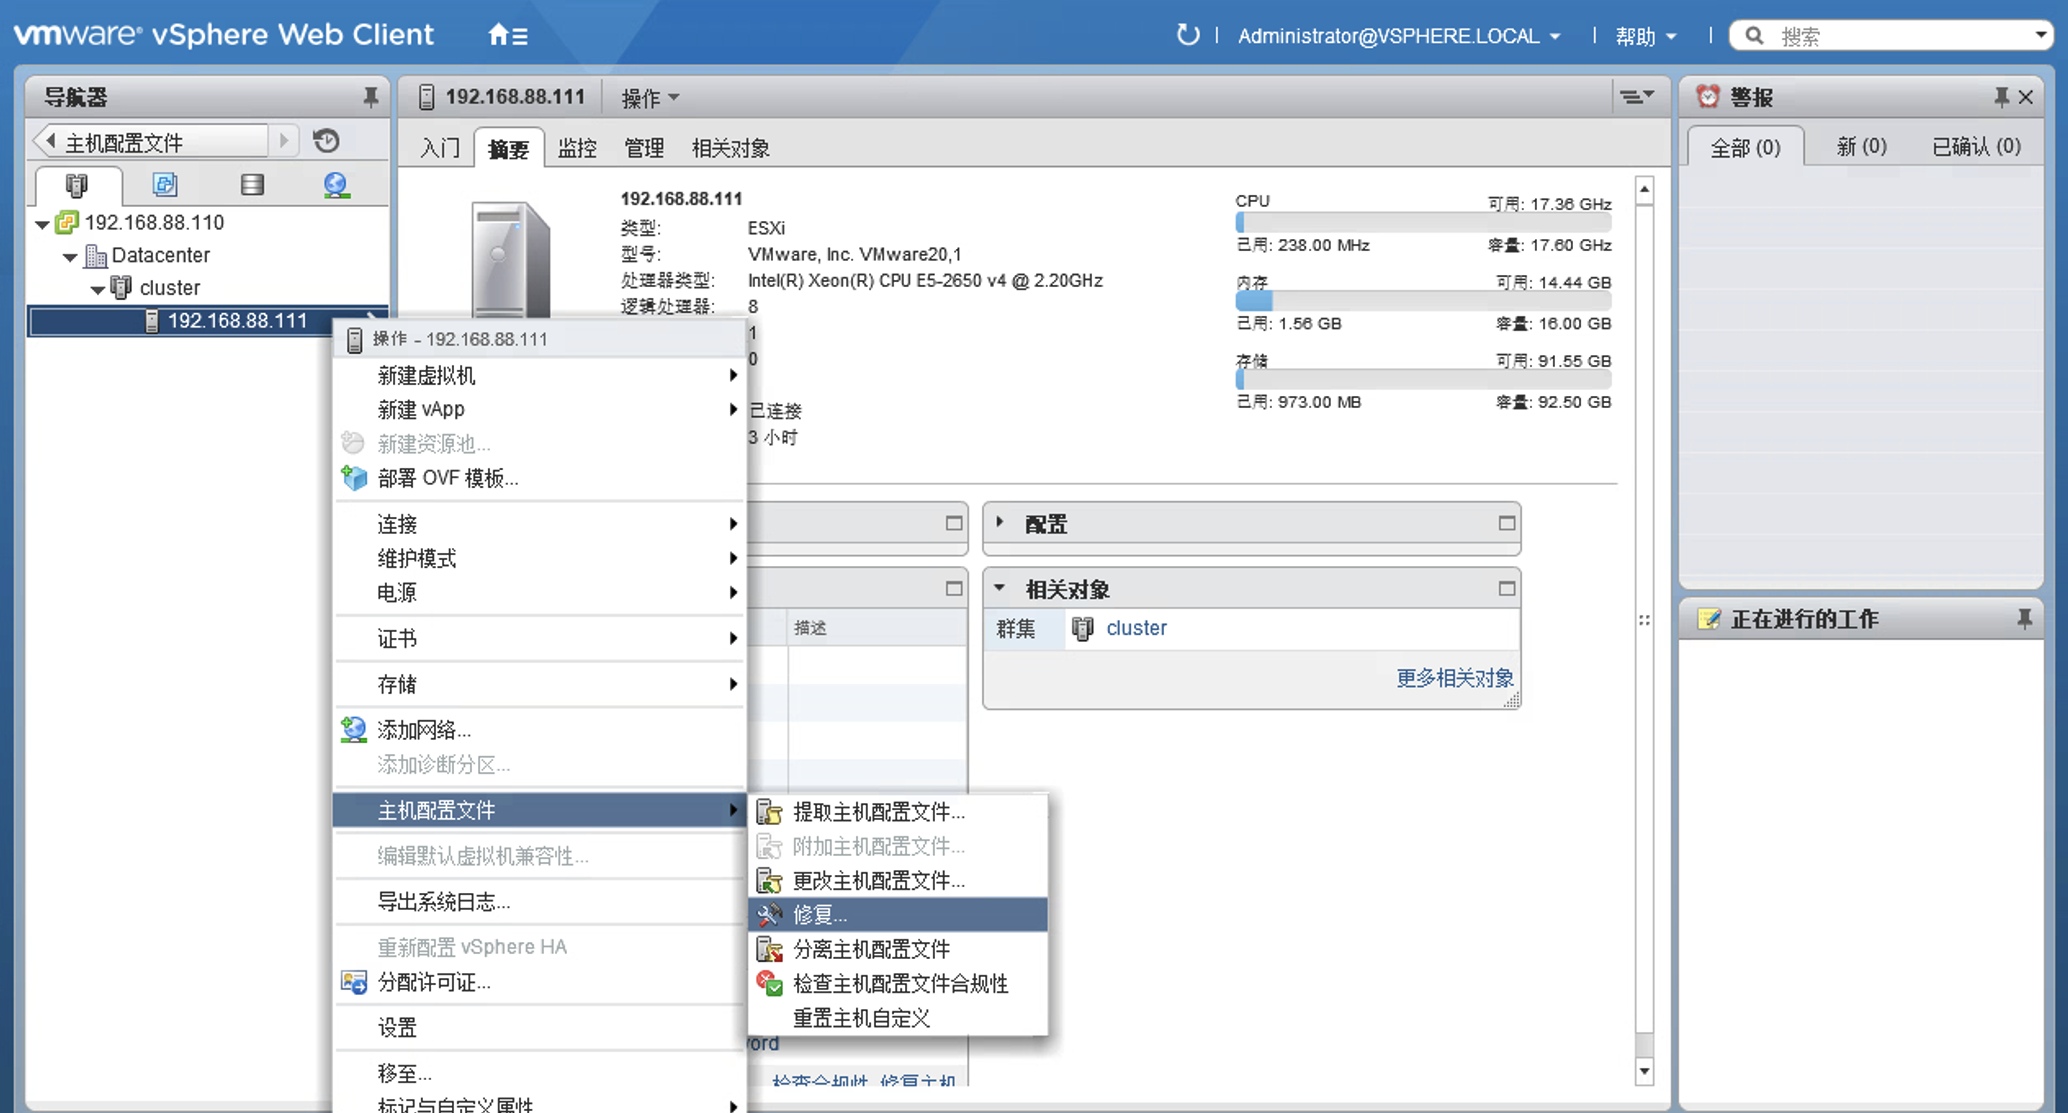Collapse the Datacenter tree node
Viewport: 2068px width, 1113px height.
point(70,257)
